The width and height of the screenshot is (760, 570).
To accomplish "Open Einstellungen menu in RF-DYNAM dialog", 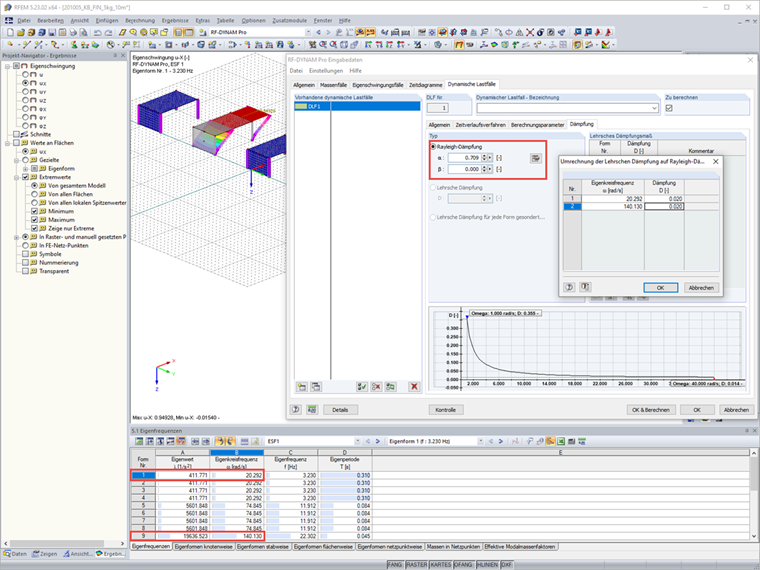I will coord(326,71).
